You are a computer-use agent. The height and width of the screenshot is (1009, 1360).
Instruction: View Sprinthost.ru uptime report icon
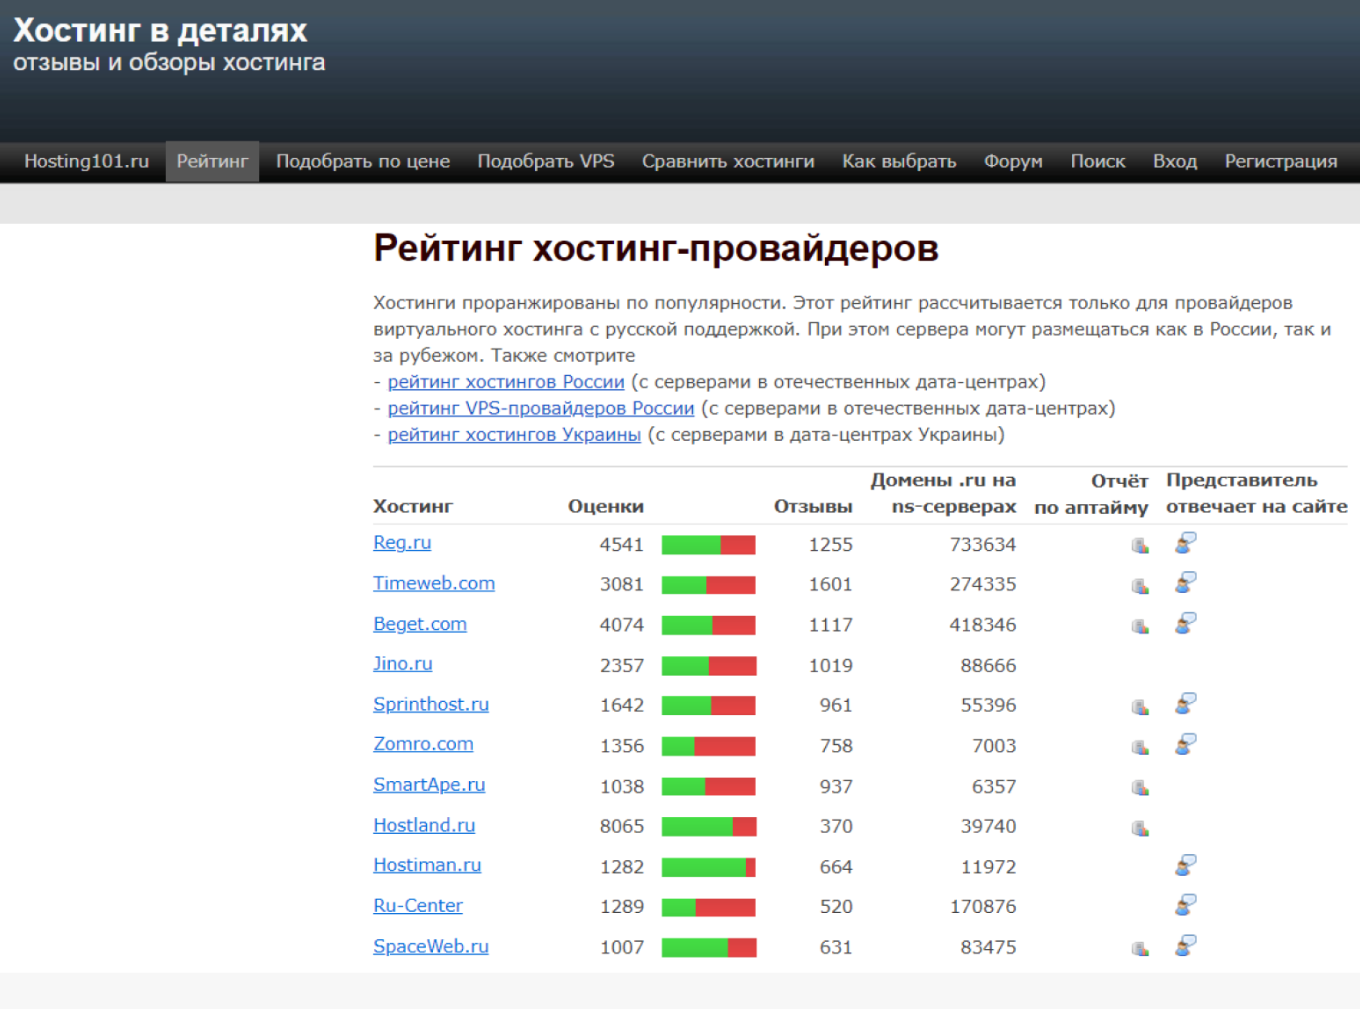click(1138, 706)
